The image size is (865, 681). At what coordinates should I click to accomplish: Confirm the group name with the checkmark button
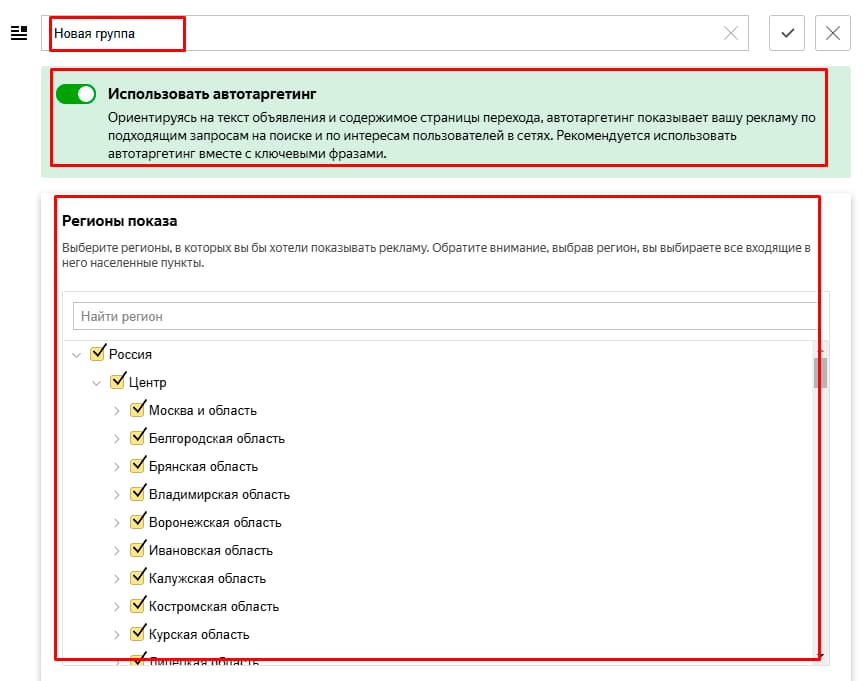[x=787, y=33]
